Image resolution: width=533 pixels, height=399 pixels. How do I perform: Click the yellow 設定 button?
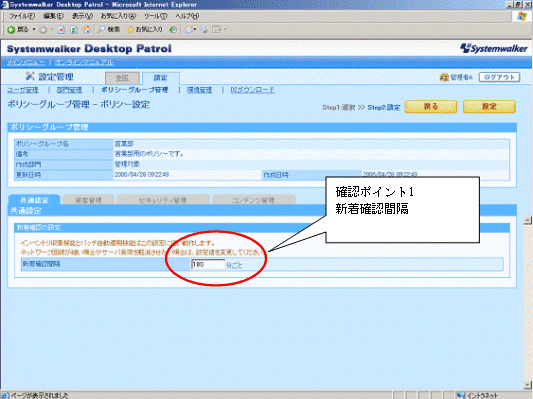(489, 106)
